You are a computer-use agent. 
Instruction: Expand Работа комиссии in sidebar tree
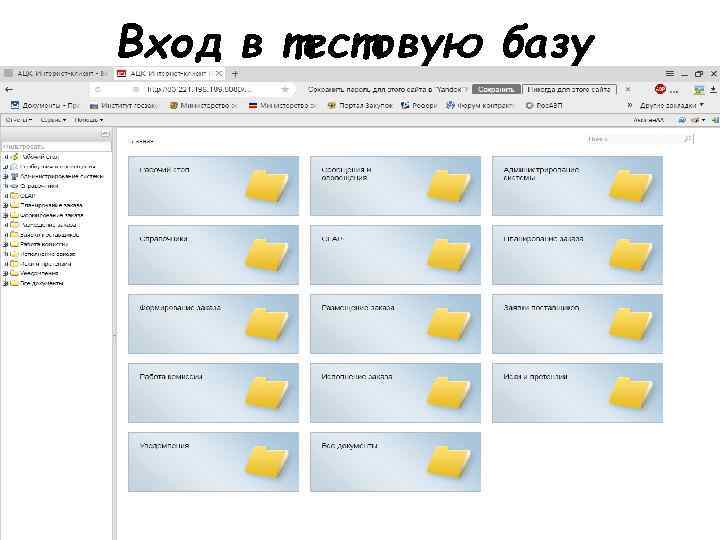[6, 244]
